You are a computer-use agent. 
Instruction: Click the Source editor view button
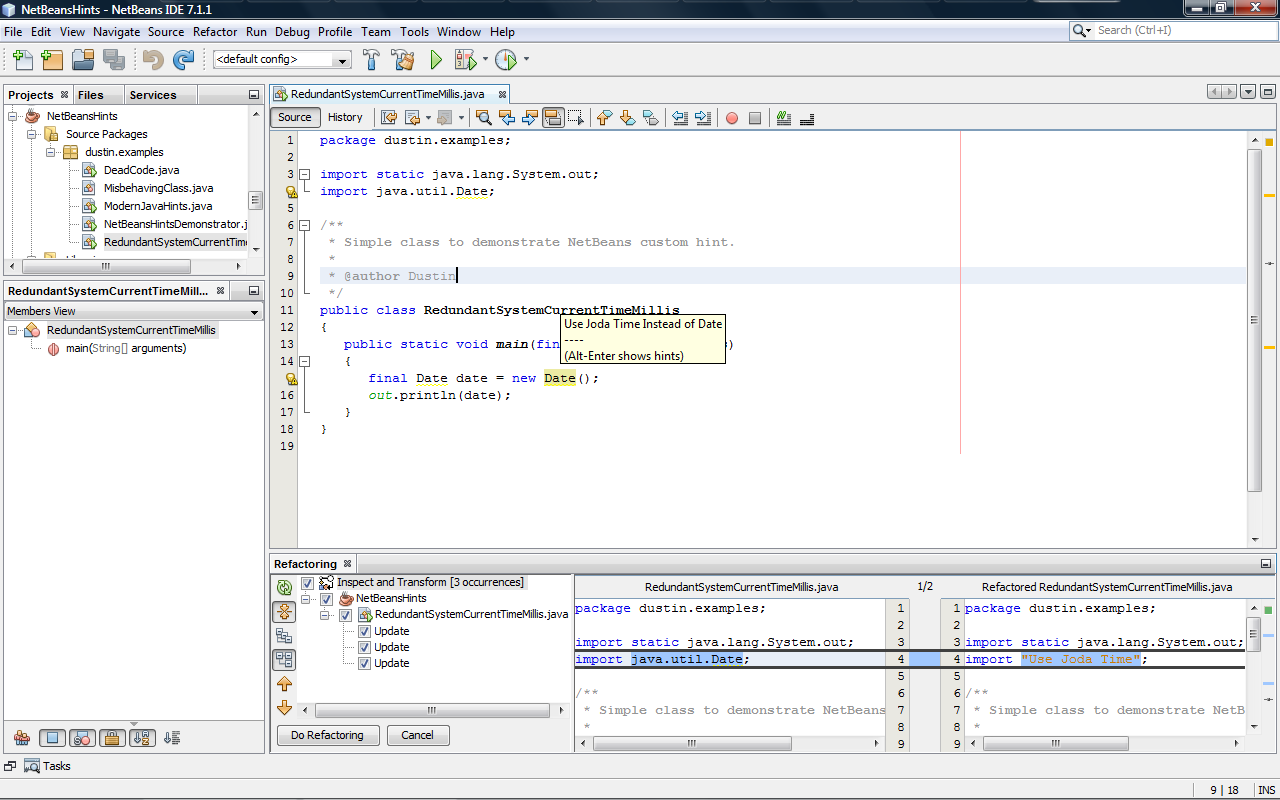coord(295,117)
